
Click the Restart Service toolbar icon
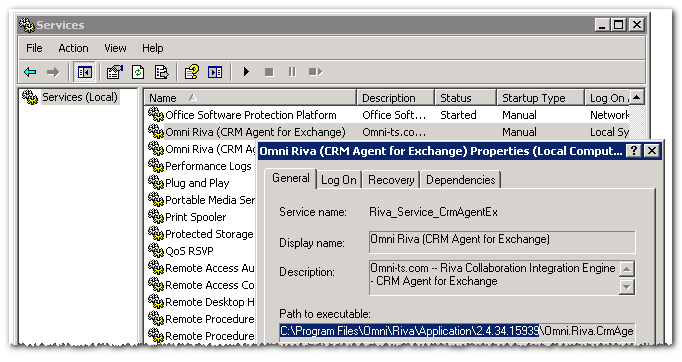click(315, 72)
